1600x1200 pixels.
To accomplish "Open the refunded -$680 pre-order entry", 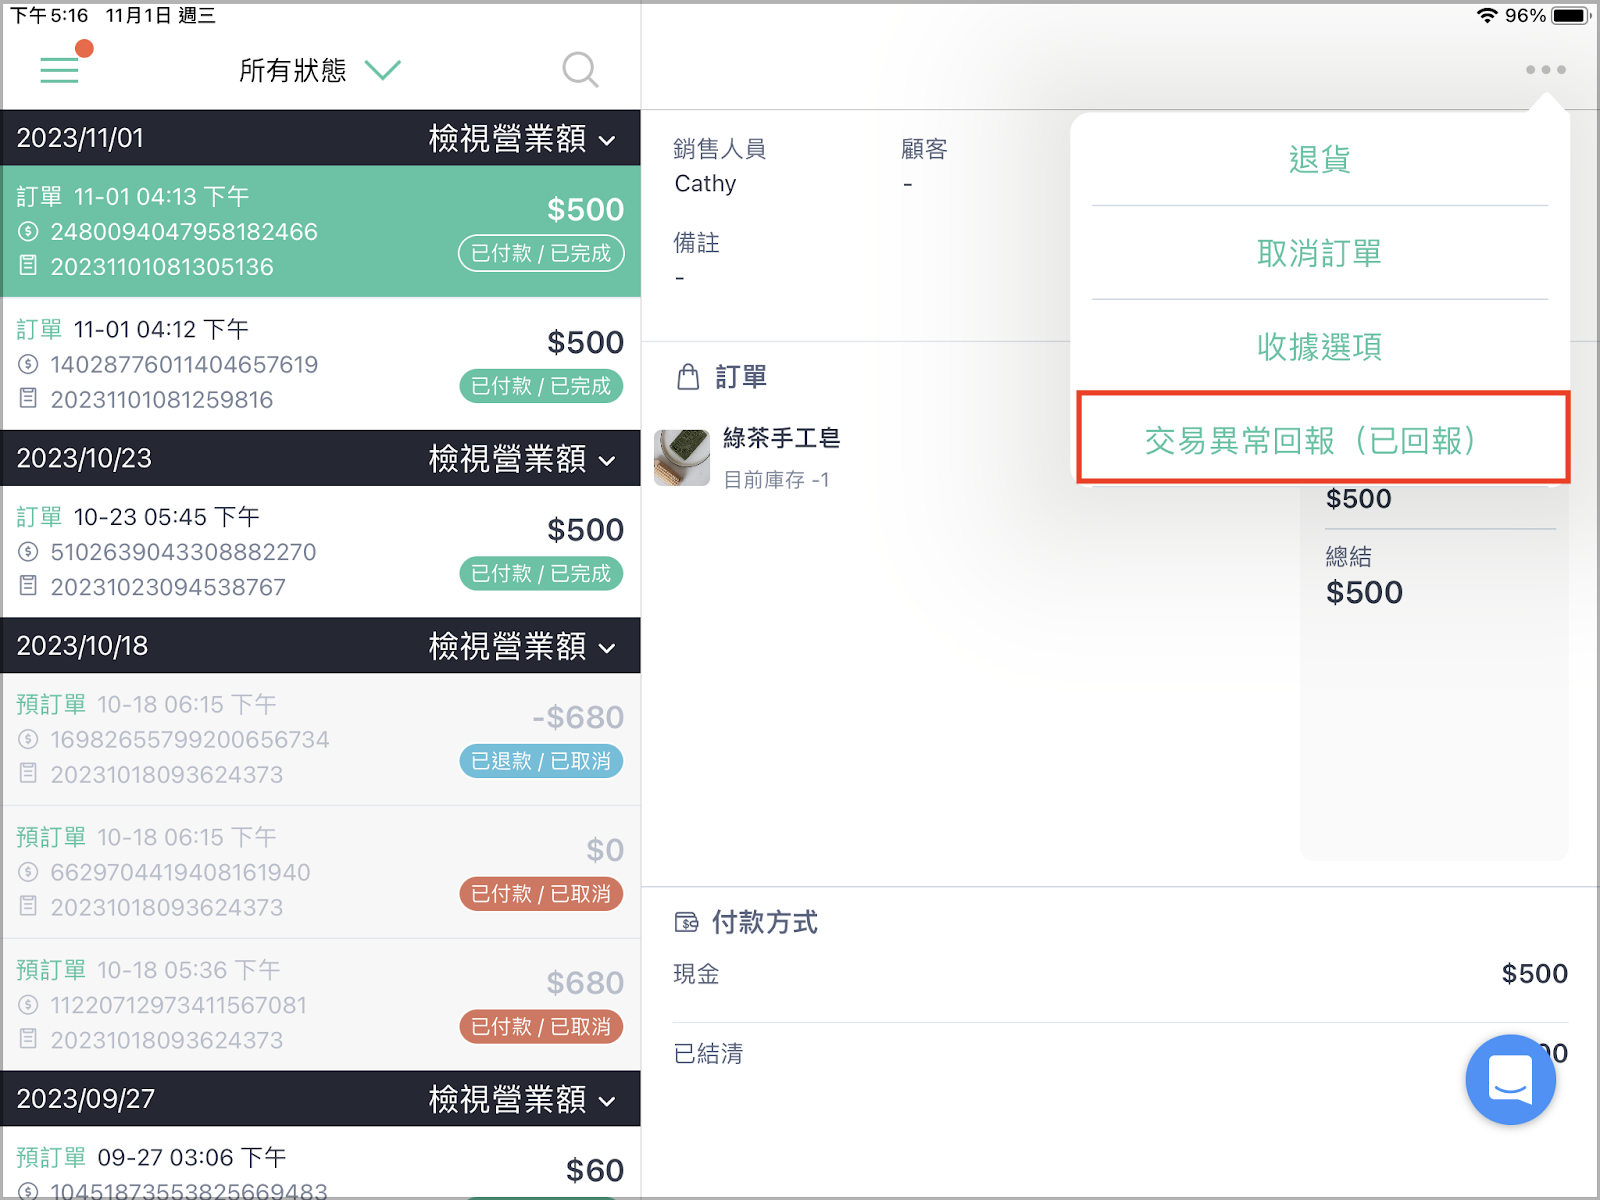I will coord(321,739).
